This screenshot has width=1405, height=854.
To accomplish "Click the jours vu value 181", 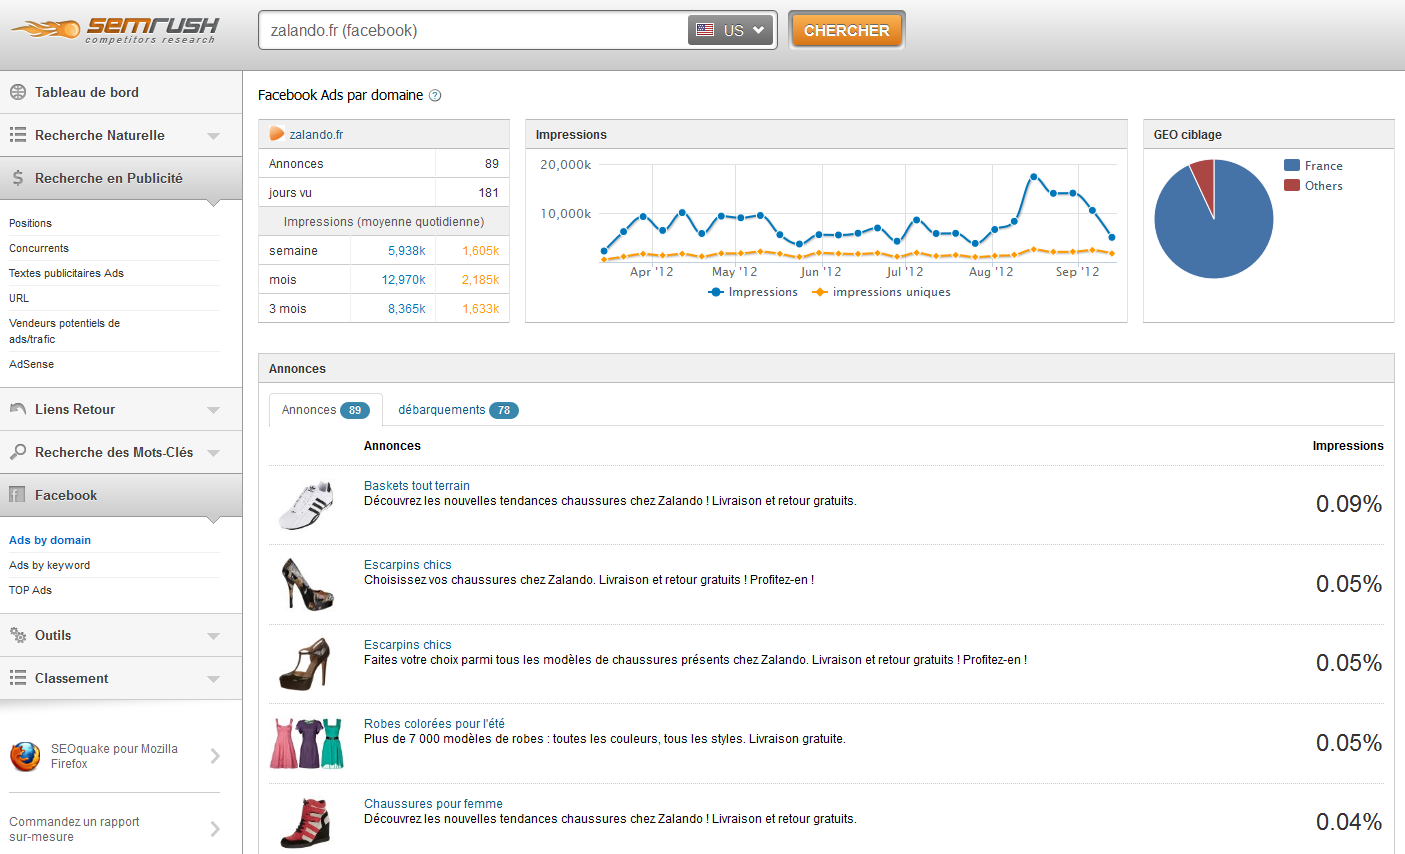I will pos(489,193).
